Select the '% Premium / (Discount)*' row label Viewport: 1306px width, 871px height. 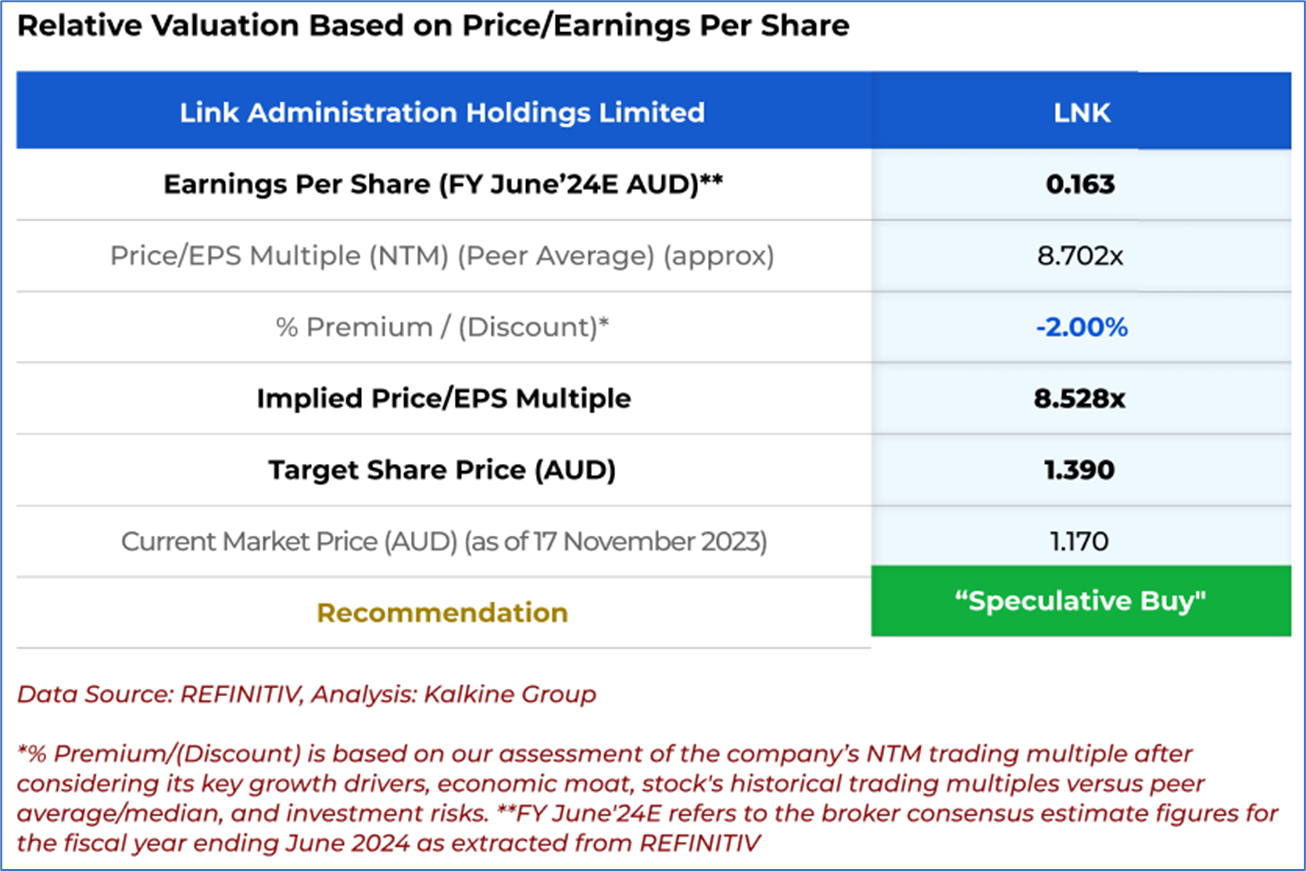[442, 327]
